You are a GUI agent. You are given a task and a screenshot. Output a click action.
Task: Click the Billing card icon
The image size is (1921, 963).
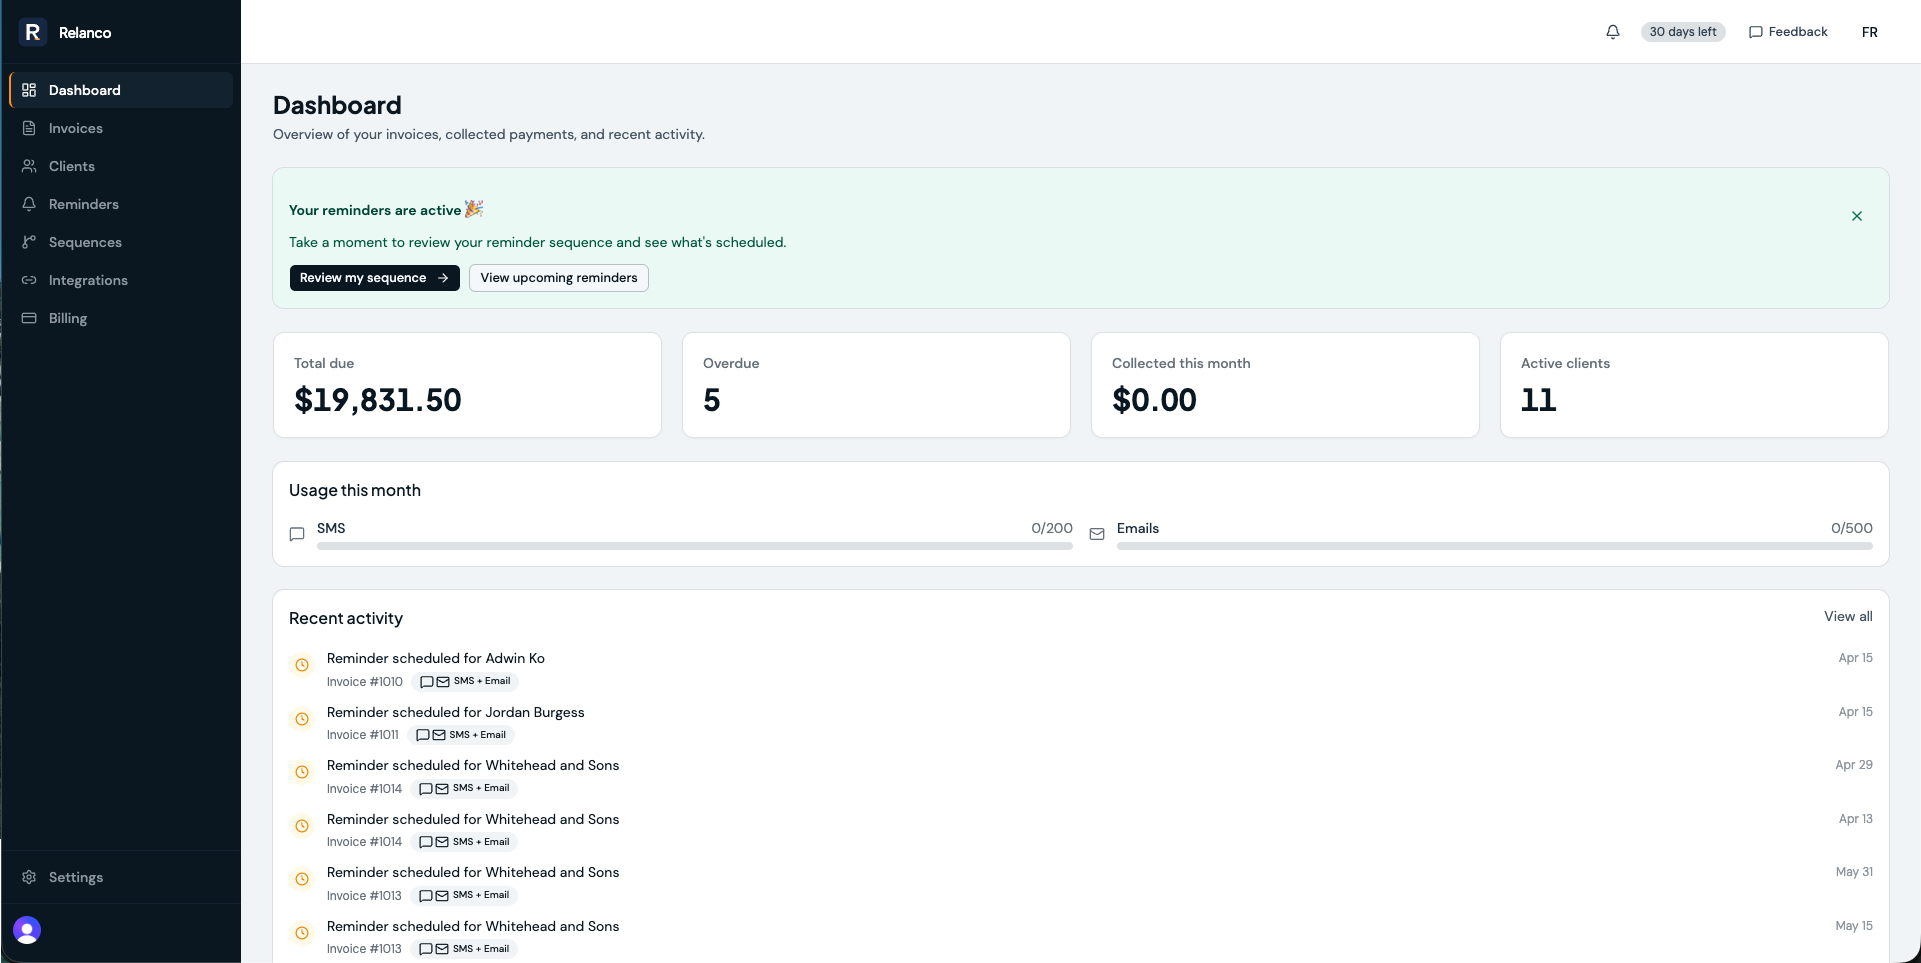point(29,318)
